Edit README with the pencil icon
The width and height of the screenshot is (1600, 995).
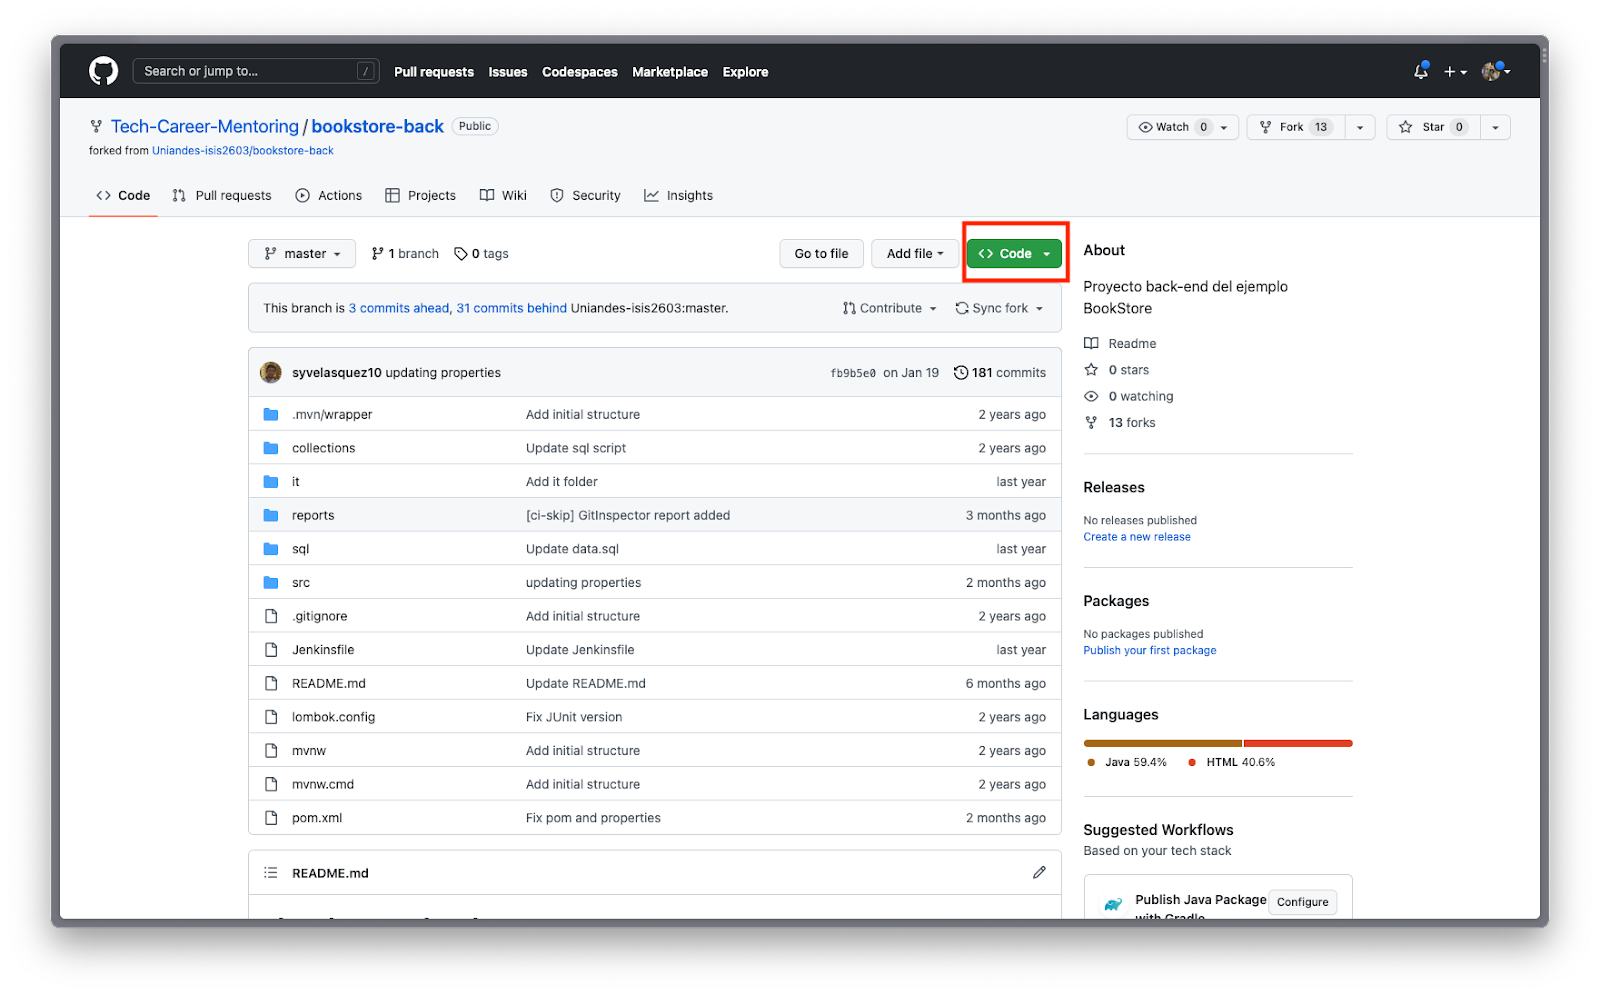point(1039,873)
